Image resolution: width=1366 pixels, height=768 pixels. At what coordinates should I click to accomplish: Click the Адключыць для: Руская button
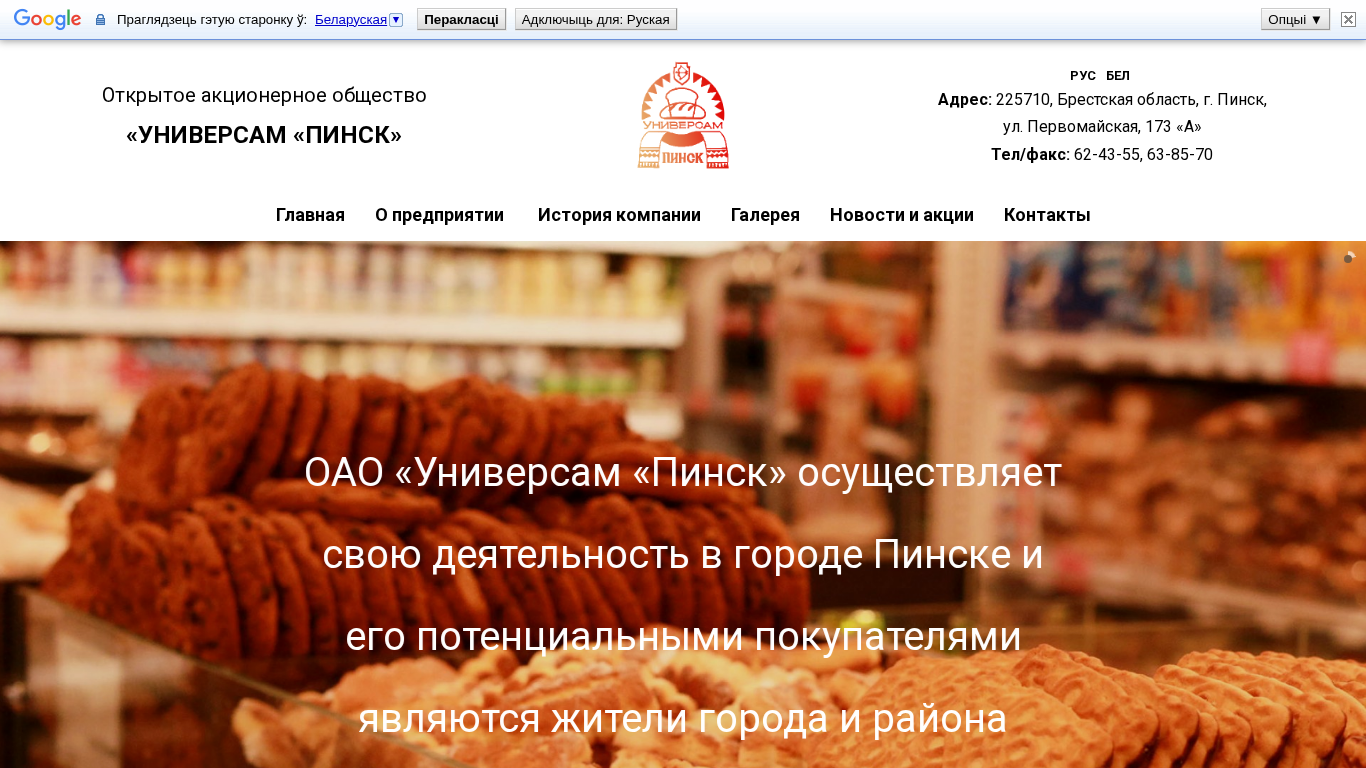pyautogui.click(x=596, y=20)
